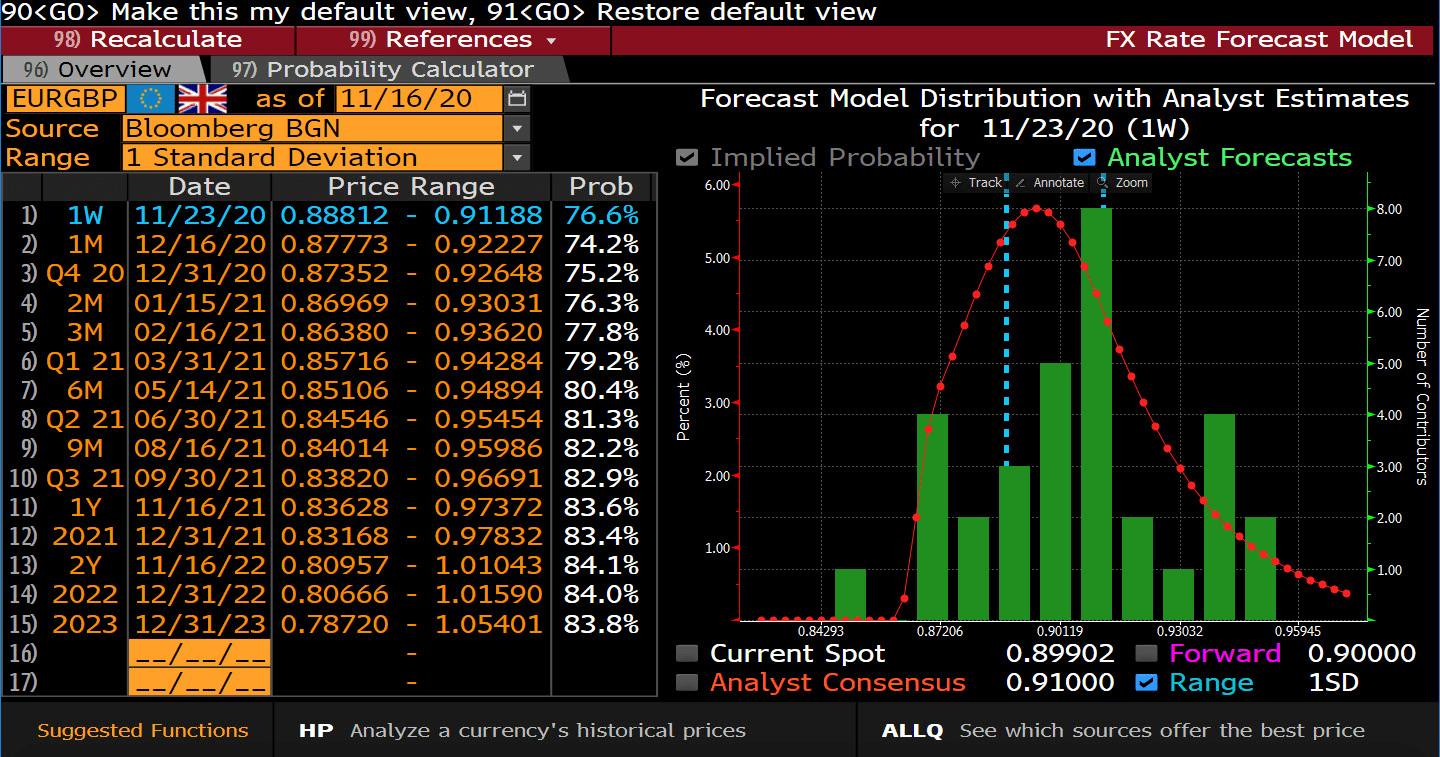This screenshot has width=1440, height=757.
Task: Toggle the Range 1SD checkbox
Action: (1147, 683)
